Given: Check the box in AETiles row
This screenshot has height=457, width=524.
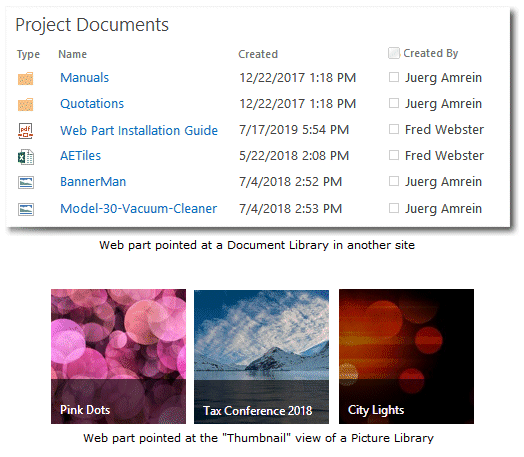Looking at the screenshot, I should point(394,155).
